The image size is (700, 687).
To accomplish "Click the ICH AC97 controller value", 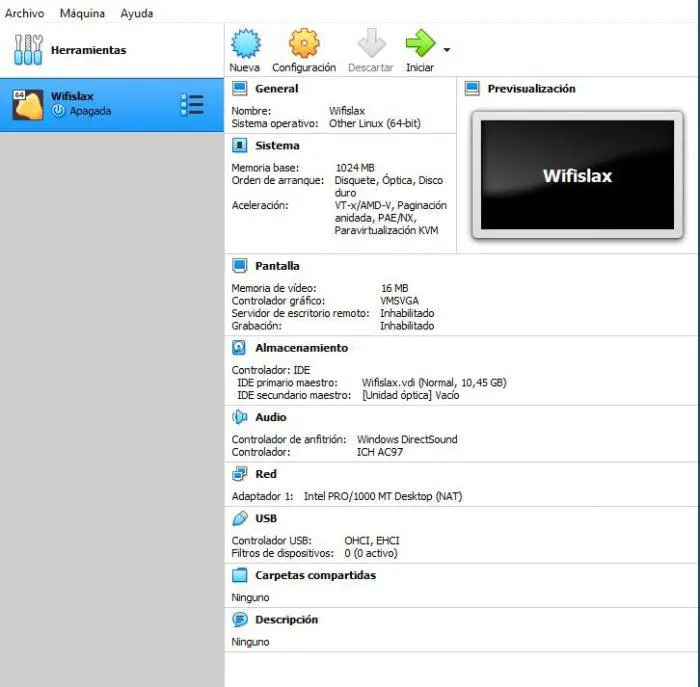I will tap(380, 452).
